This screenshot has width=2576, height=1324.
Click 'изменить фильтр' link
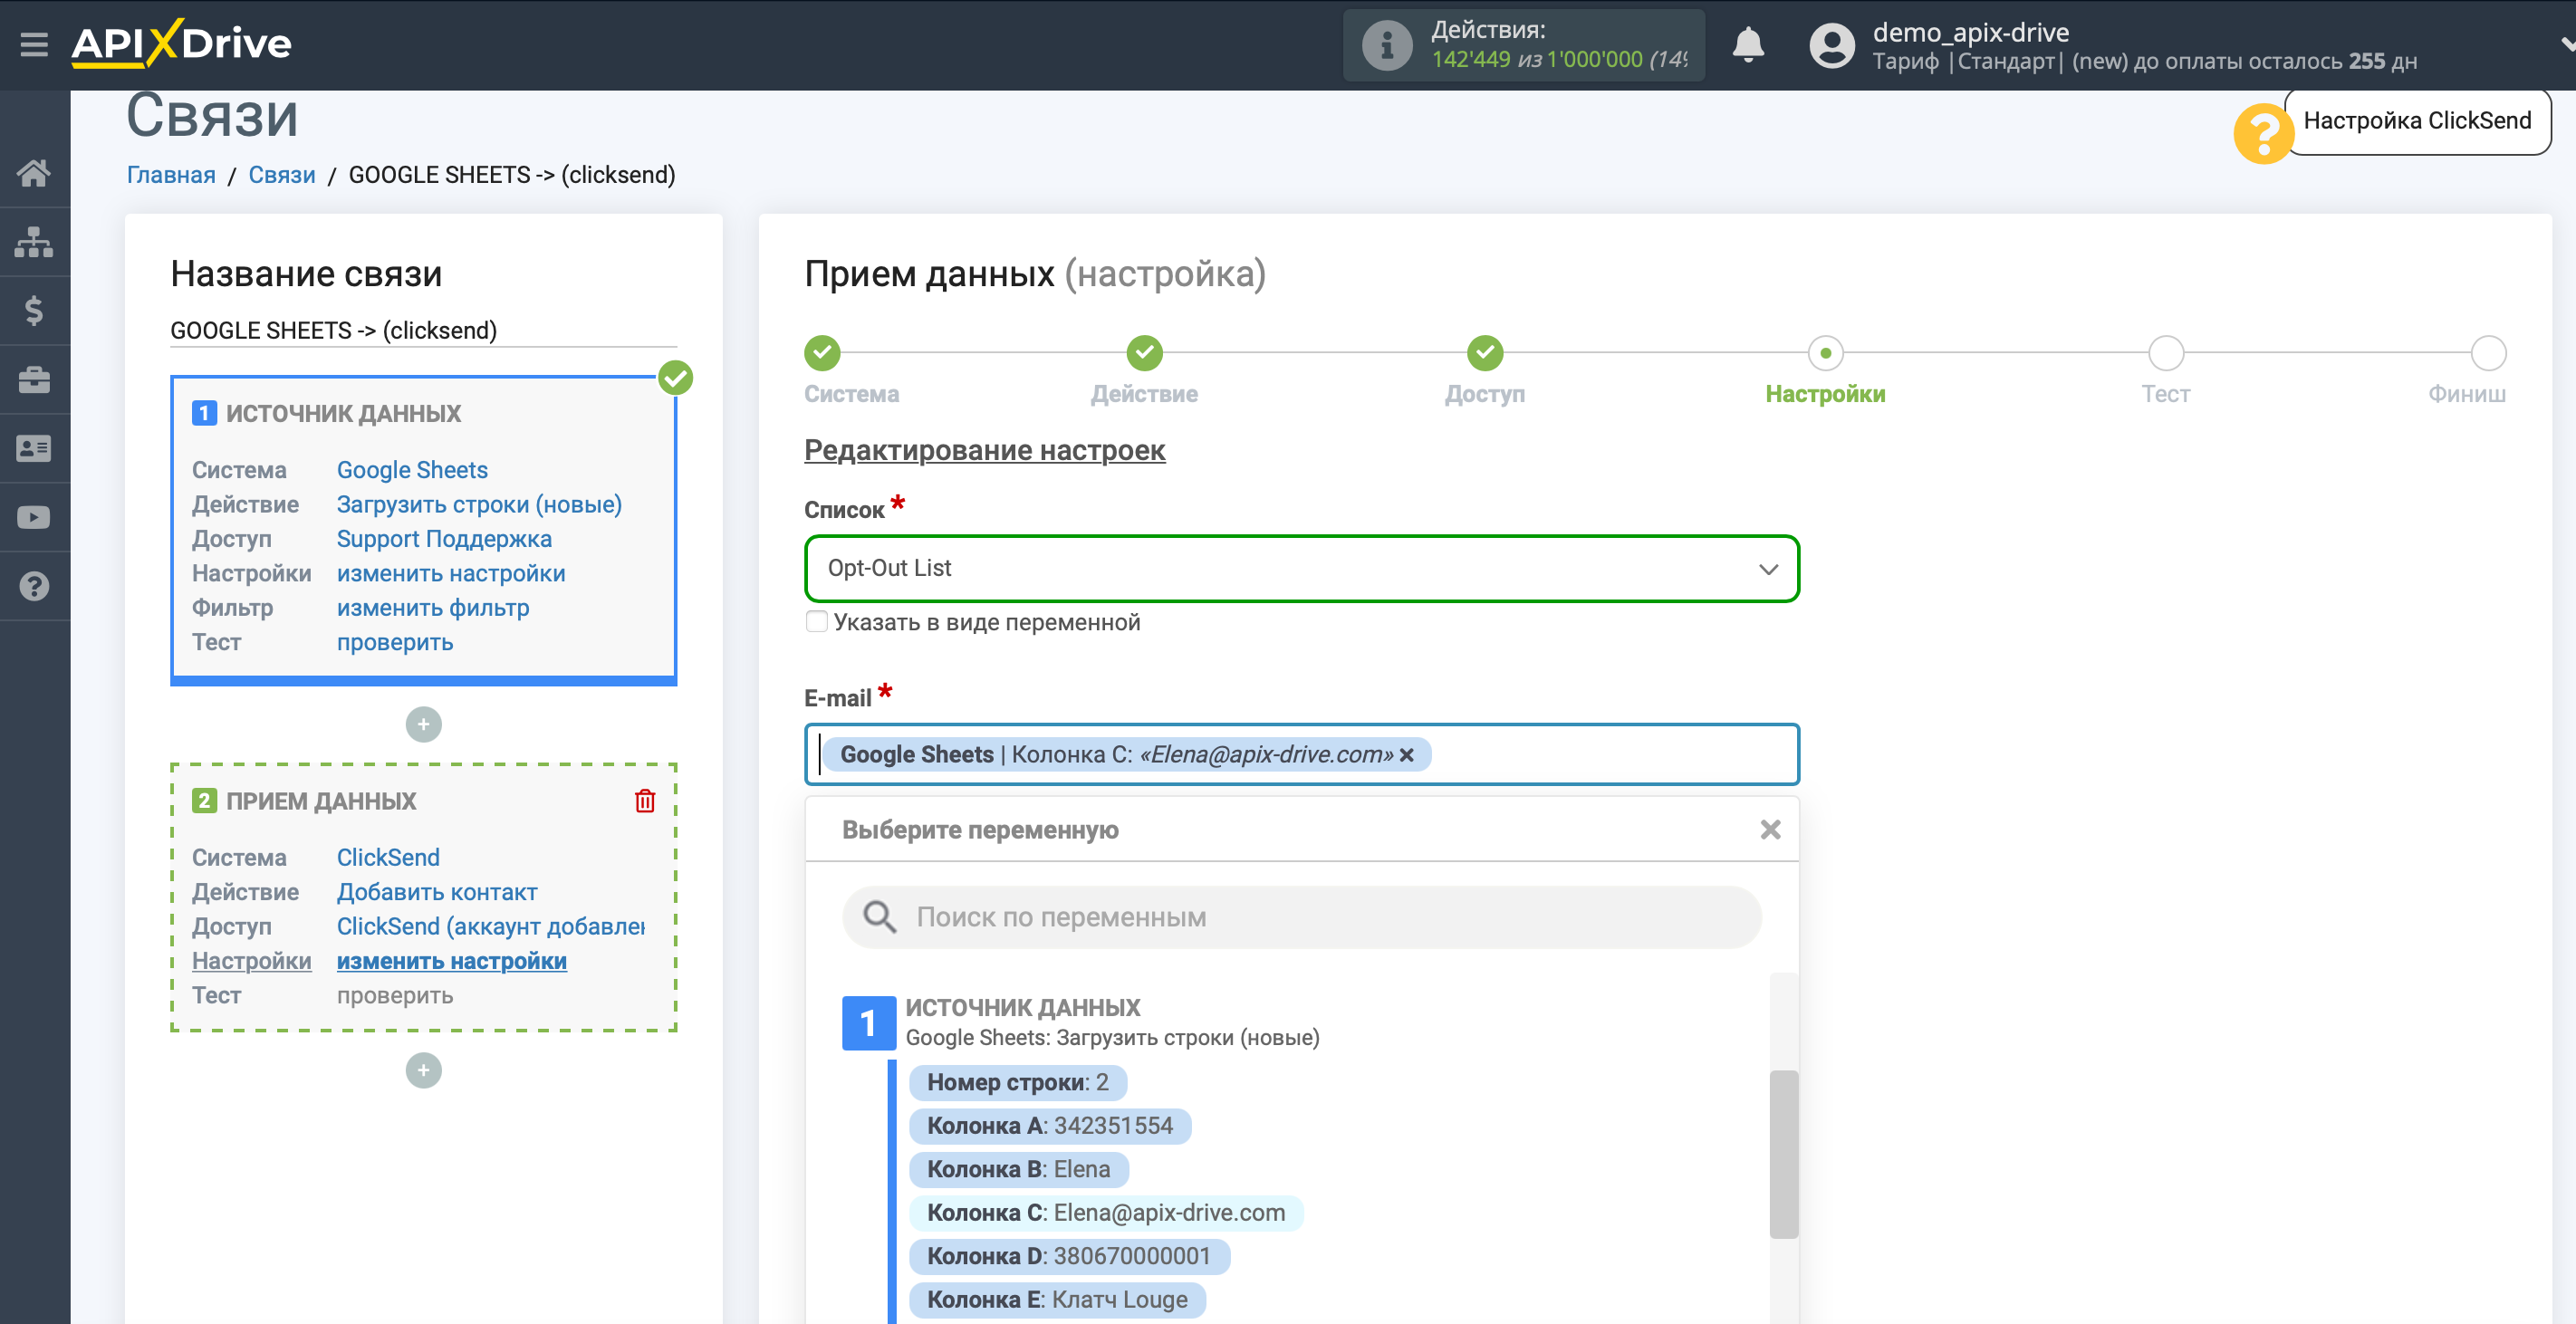tap(433, 607)
